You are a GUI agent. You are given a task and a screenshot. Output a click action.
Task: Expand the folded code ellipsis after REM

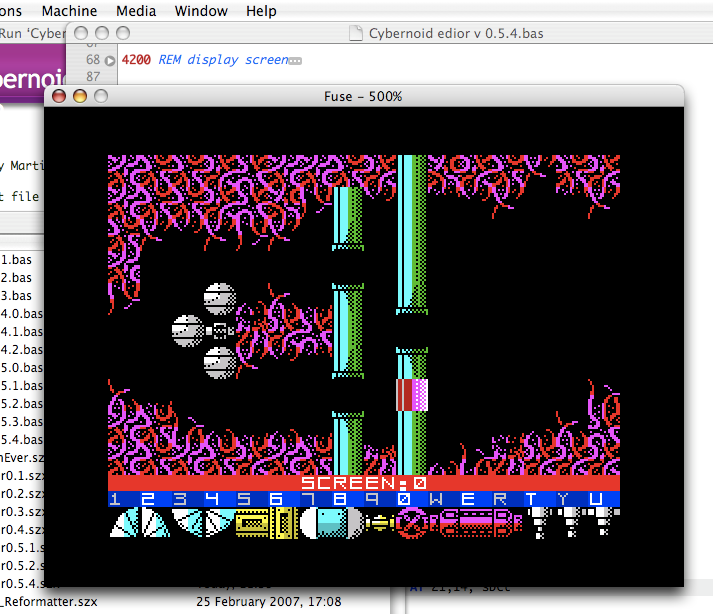[294, 61]
